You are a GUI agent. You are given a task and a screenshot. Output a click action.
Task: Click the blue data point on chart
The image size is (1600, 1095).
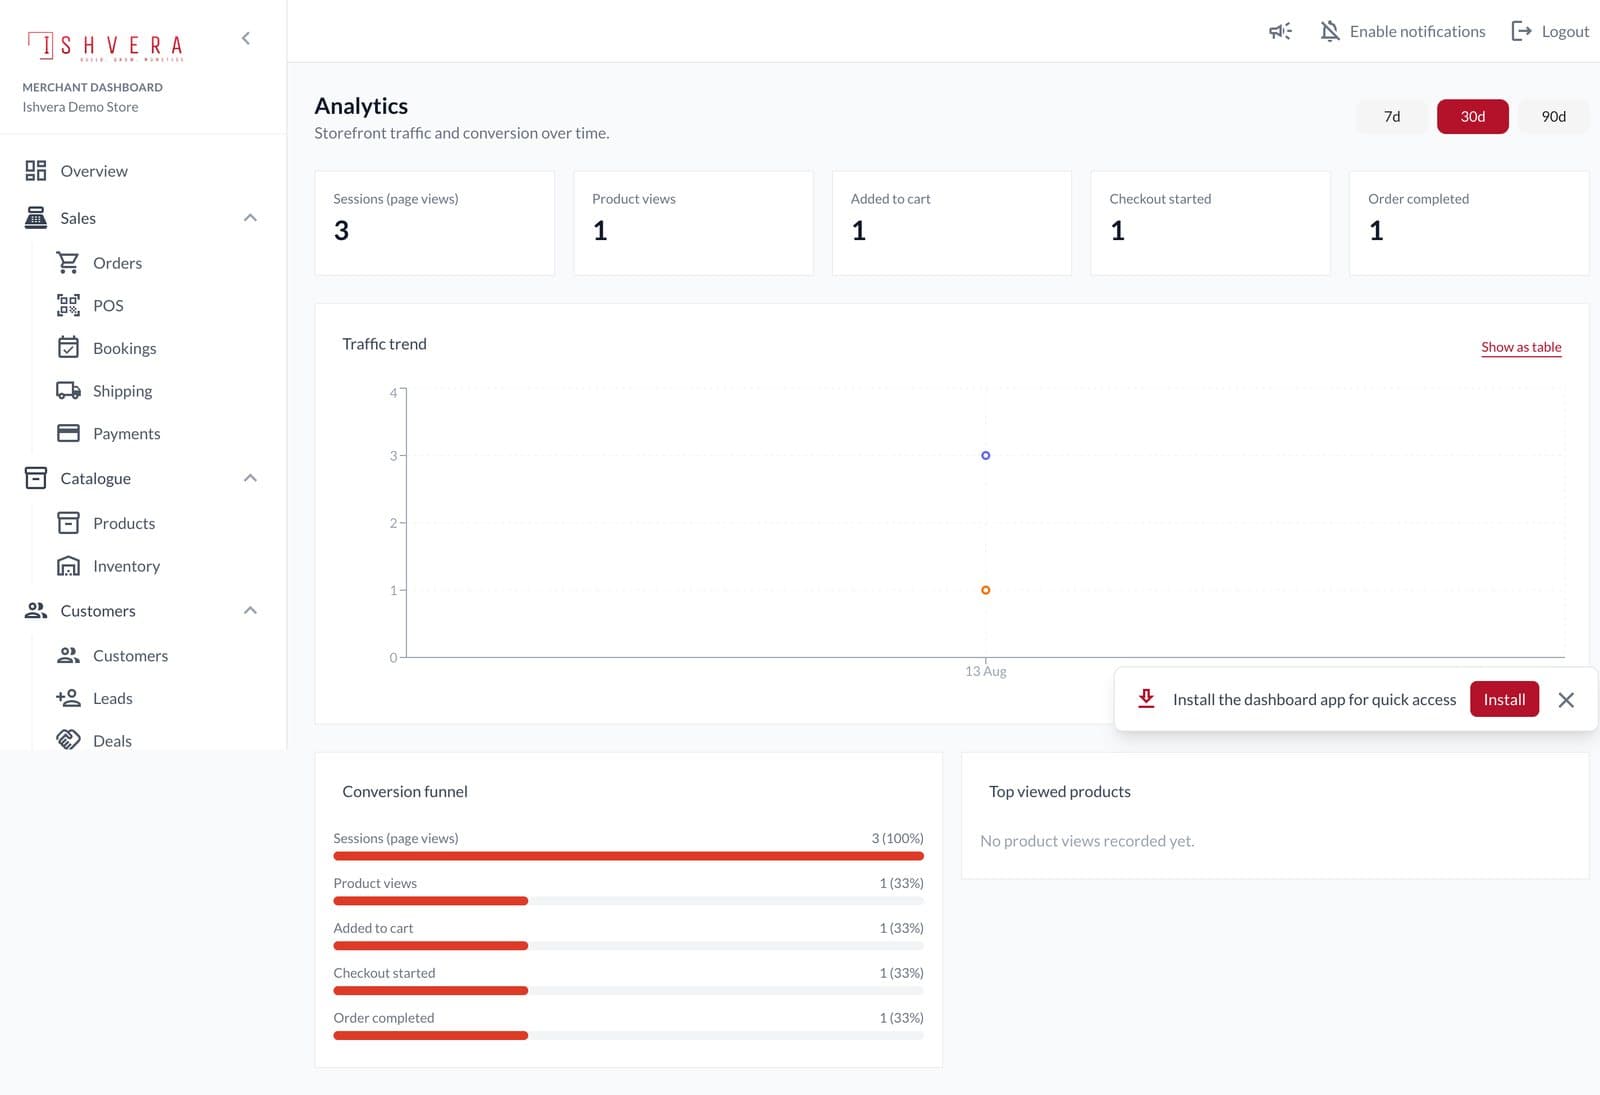pyautogui.click(x=985, y=455)
